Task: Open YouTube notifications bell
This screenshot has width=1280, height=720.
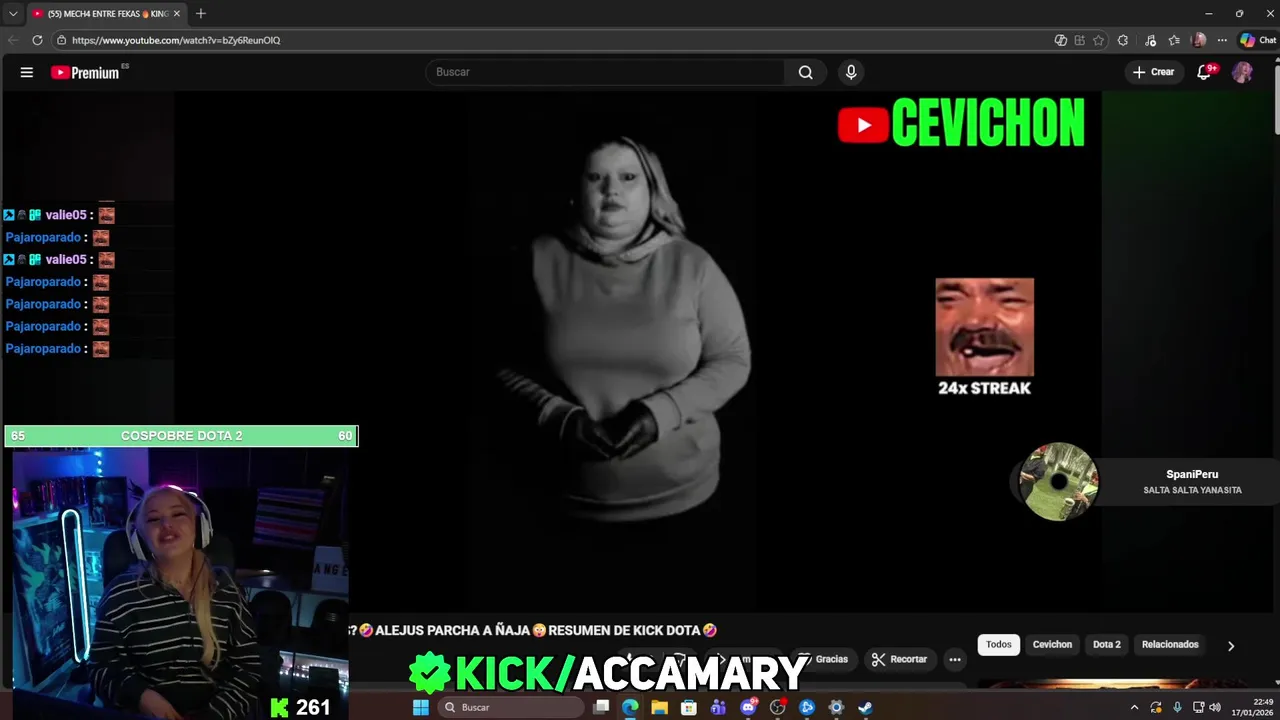Action: 1205,72
